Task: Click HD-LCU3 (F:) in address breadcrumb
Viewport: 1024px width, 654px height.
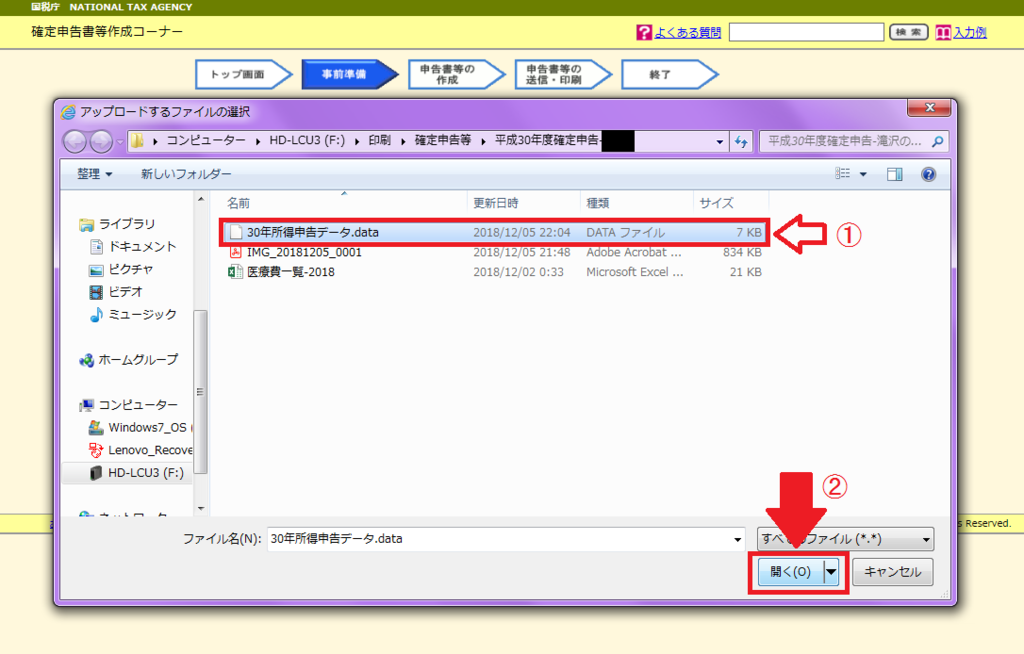Action: (307, 140)
